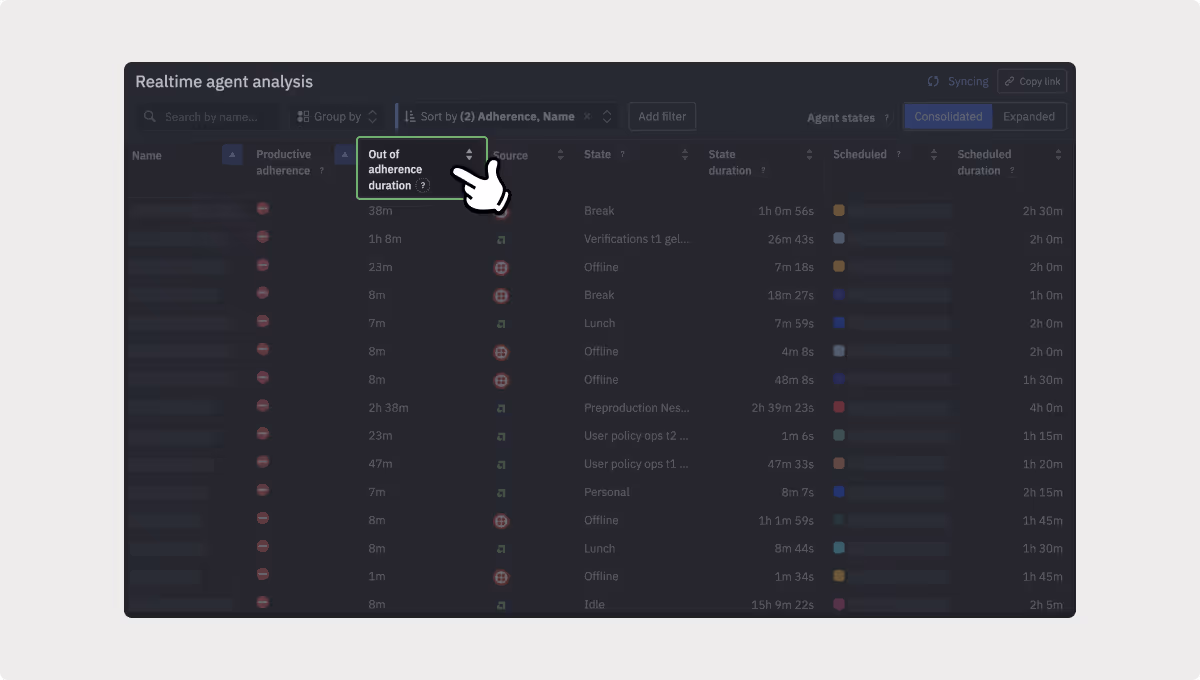
Task: Click the Syncing refresh icon
Action: pos(933,82)
